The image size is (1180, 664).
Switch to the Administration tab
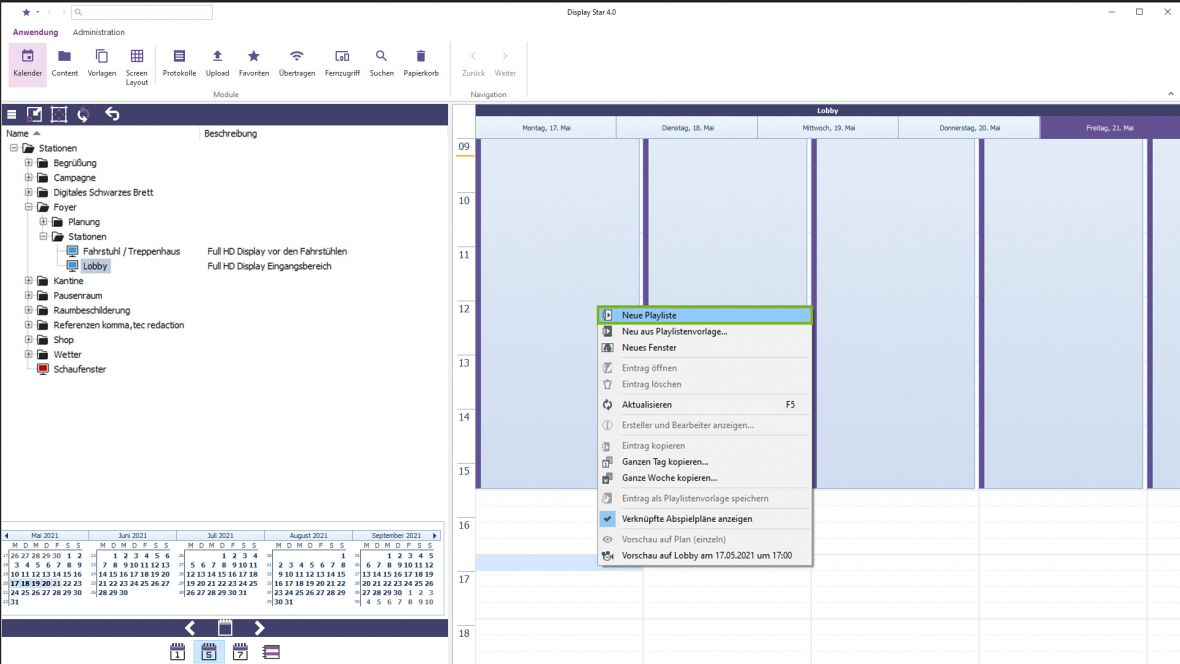pyautogui.click(x=98, y=32)
